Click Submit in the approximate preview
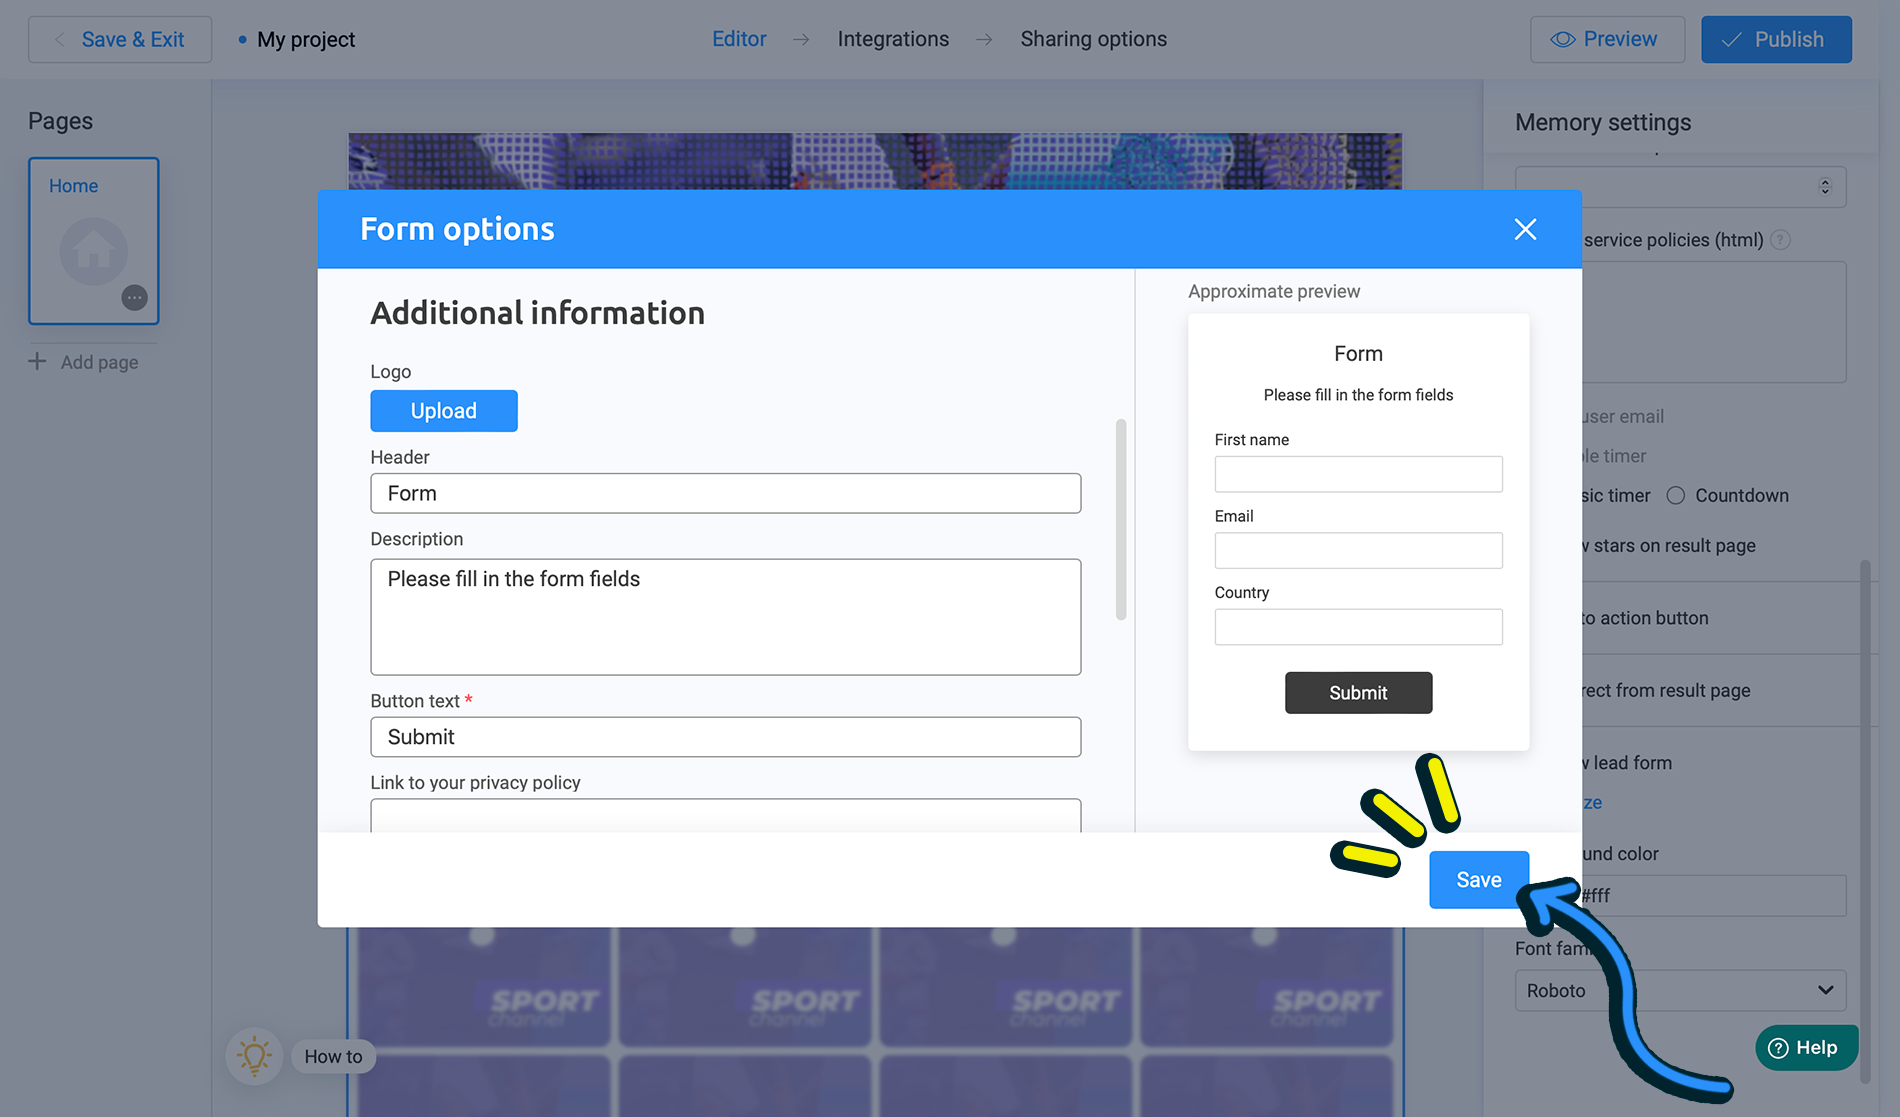Viewport: 1900px width, 1117px height. click(1358, 693)
